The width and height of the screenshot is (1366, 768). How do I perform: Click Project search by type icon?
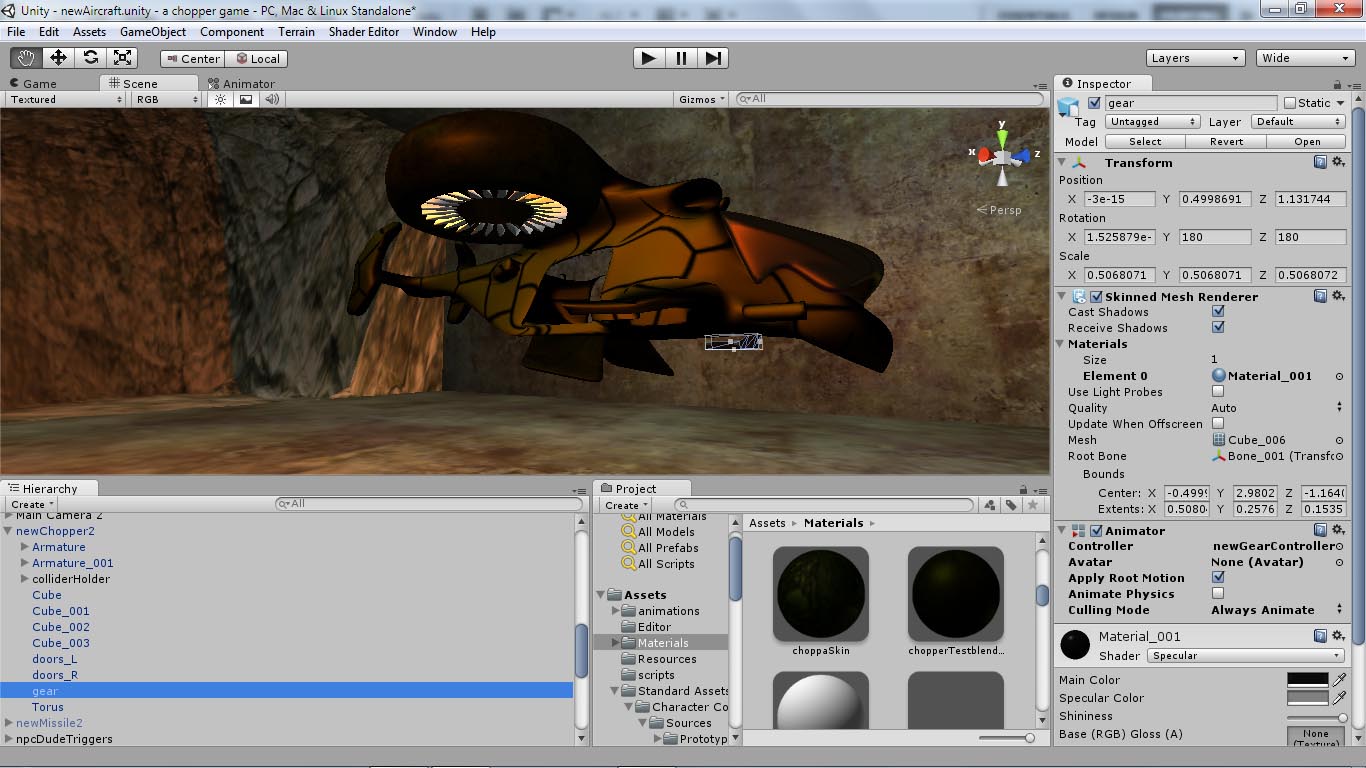[x=989, y=505]
